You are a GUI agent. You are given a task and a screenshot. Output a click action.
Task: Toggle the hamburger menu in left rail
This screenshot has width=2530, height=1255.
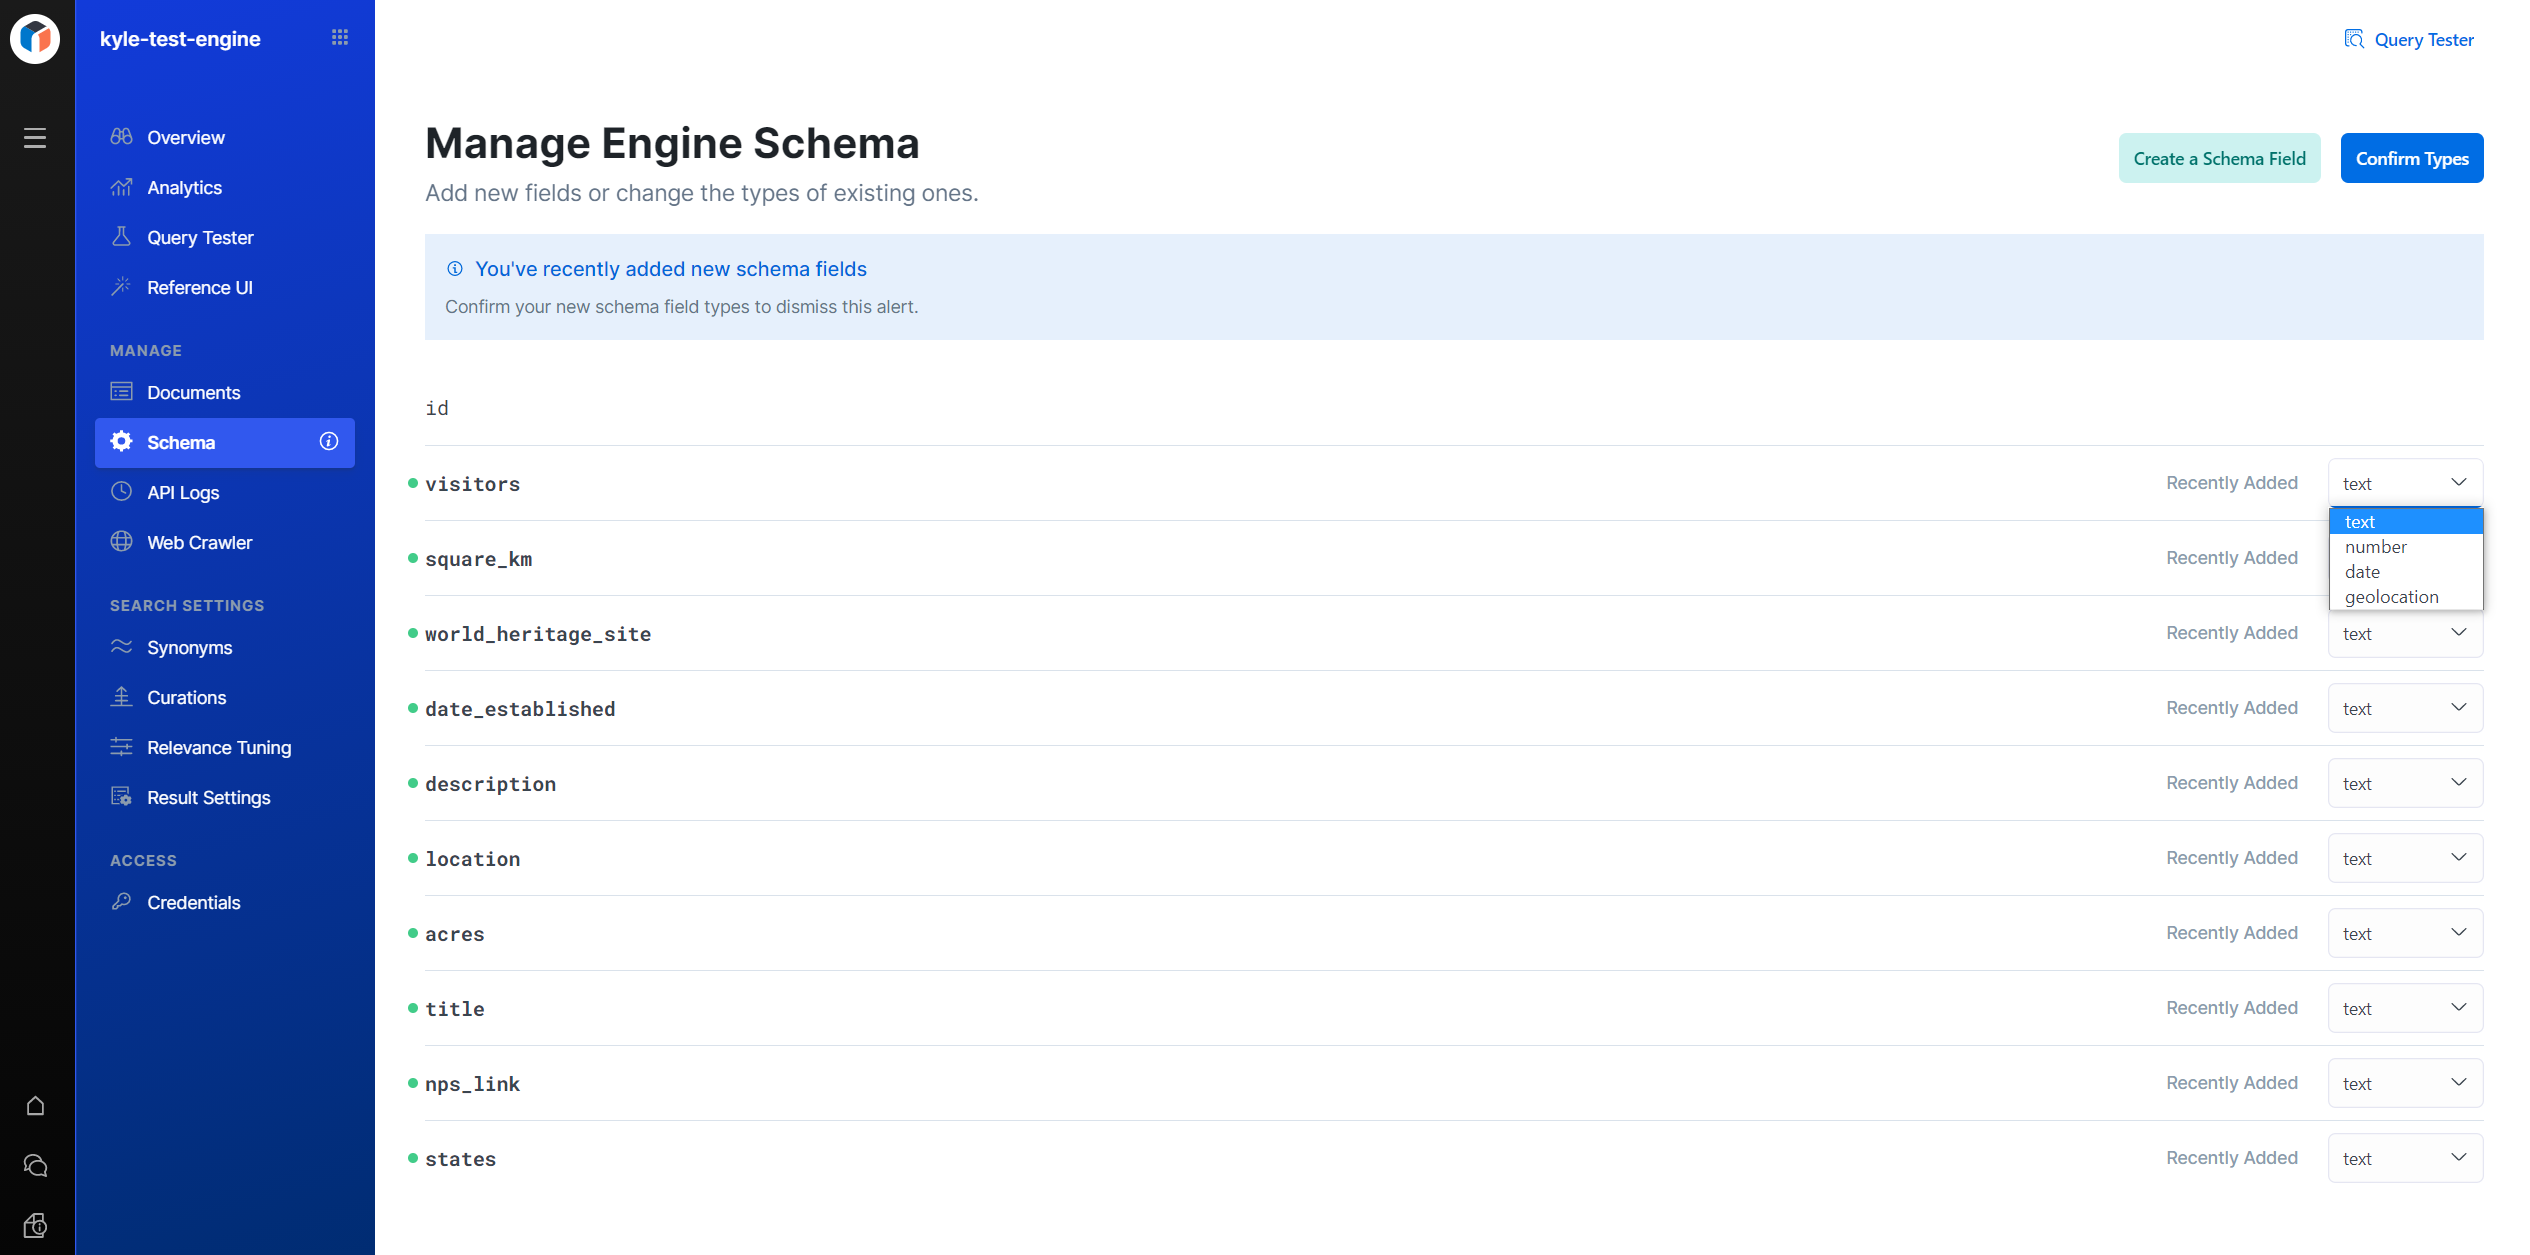tap(35, 138)
